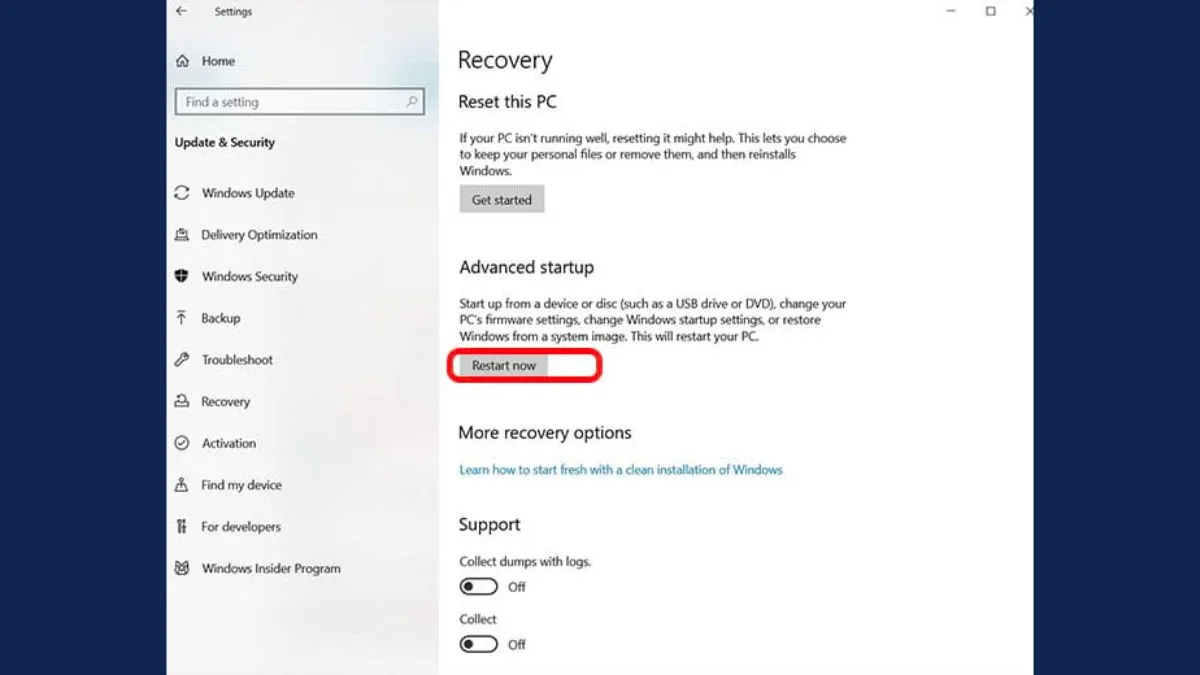Open Windows Update from the sidebar
The image size is (1200, 675).
246,192
